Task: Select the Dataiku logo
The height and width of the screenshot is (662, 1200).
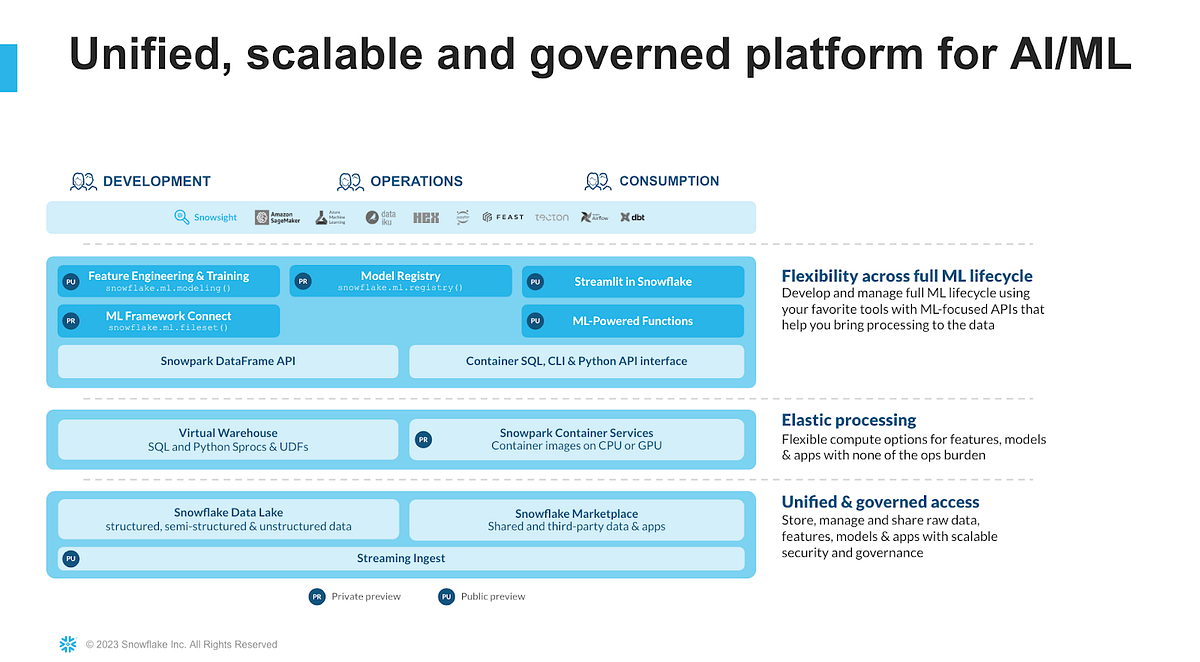Action: (x=380, y=217)
